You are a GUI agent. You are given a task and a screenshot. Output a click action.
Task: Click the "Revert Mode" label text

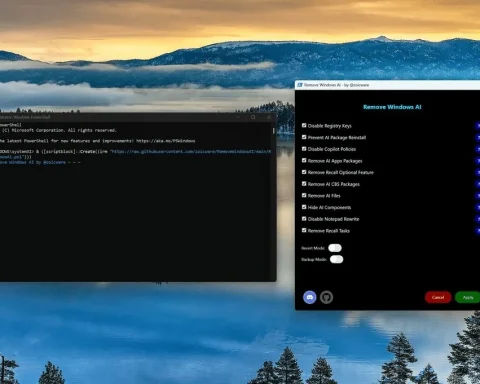(x=313, y=248)
